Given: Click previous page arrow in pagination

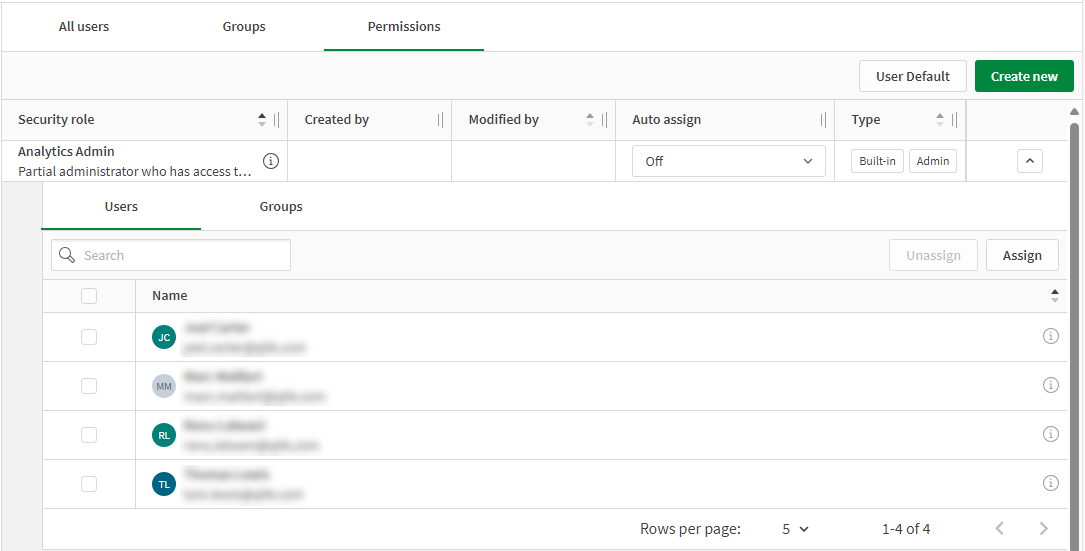Looking at the screenshot, I should [x=999, y=528].
